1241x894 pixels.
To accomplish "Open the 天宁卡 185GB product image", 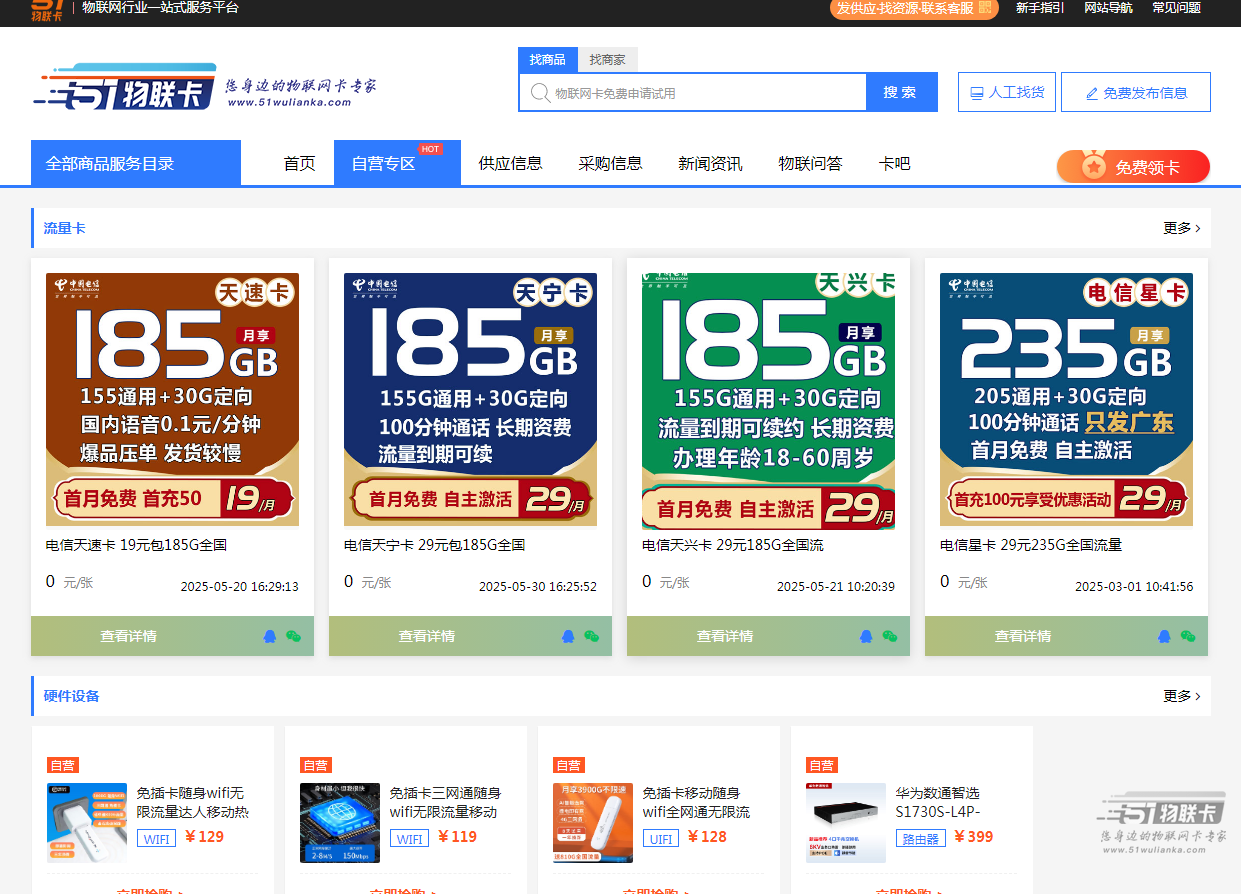I will click(470, 399).
